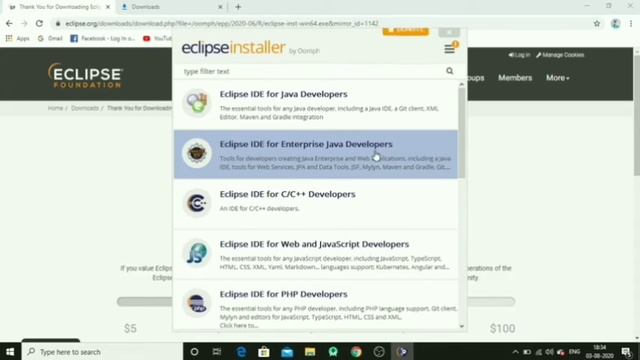The height and width of the screenshot is (360, 640).
Task: Open the Members menu on Eclipse site
Action: (515, 78)
